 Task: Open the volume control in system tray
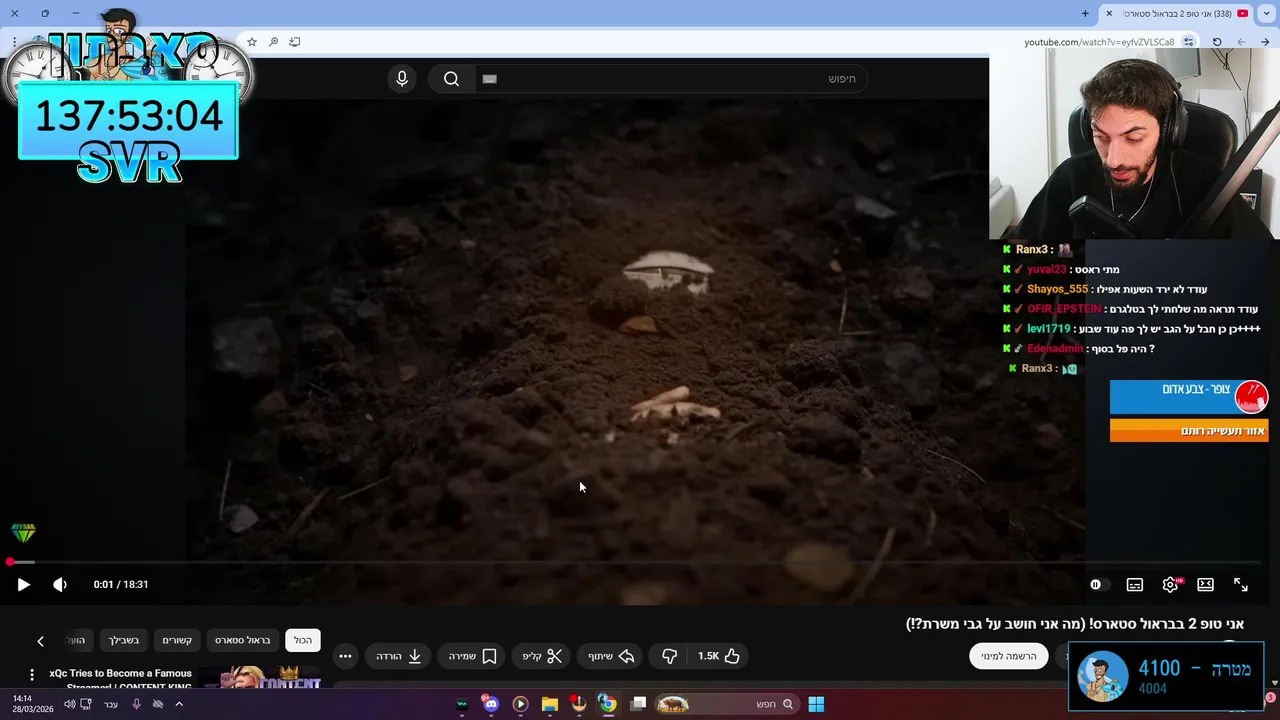tap(70, 704)
